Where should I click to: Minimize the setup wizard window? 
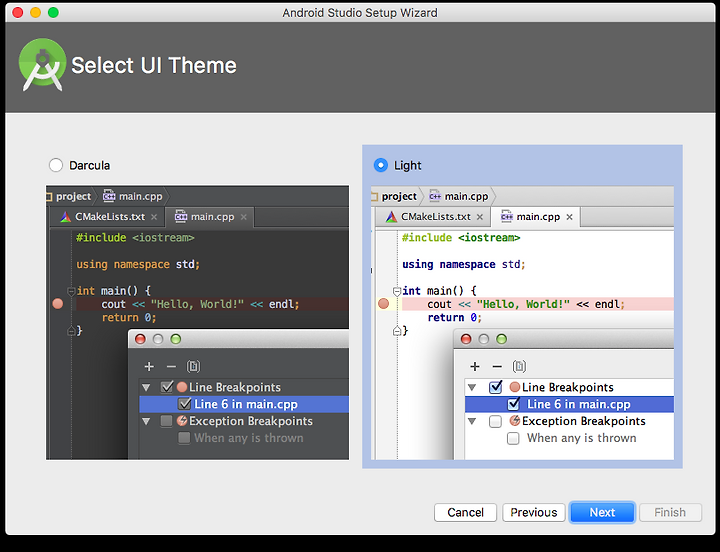pos(35,12)
